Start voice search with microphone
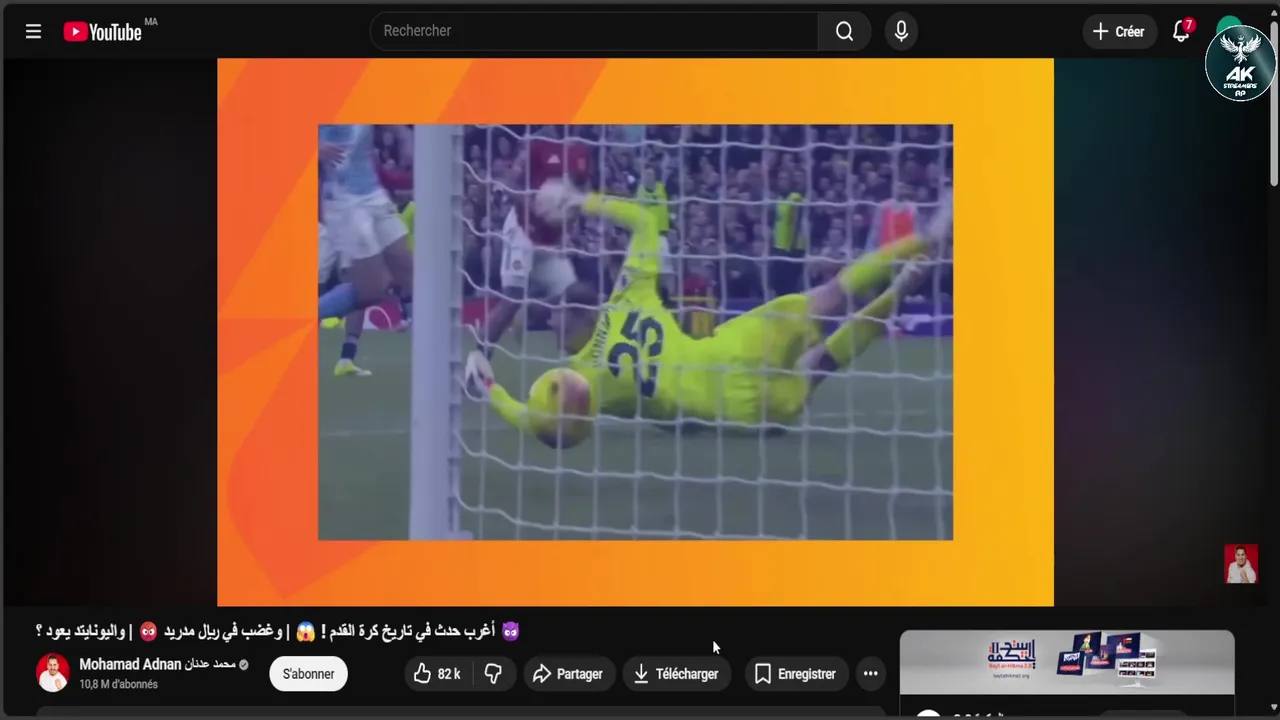Screen dimensions: 1280x720 [901, 31]
